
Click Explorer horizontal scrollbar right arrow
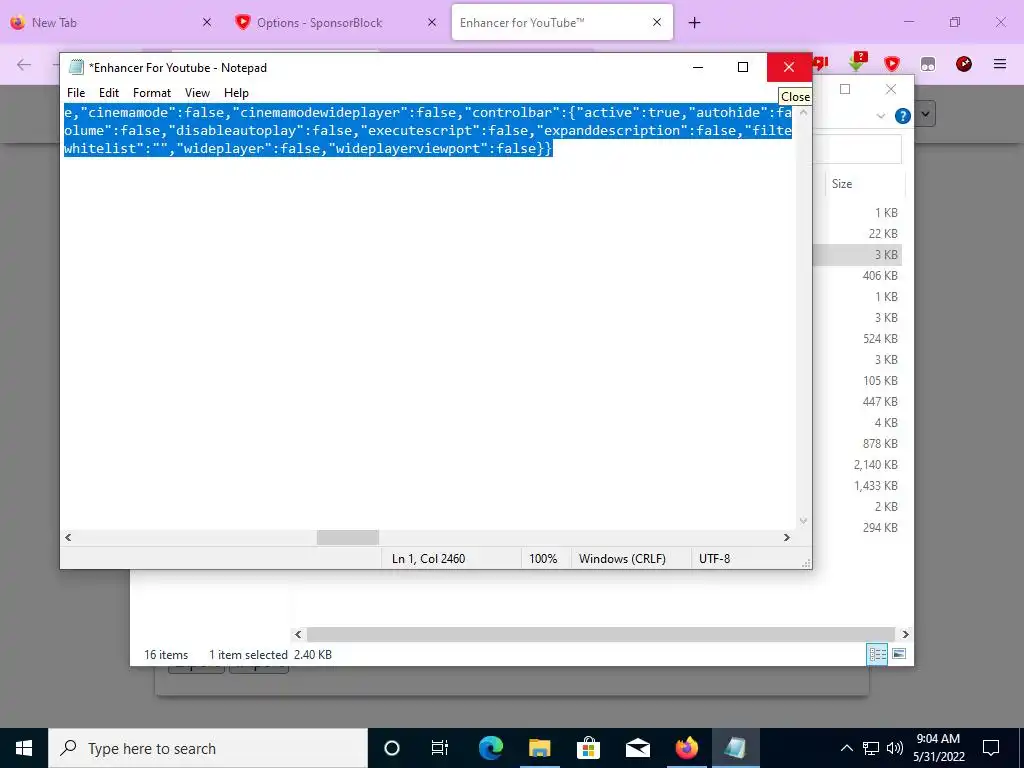(x=905, y=634)
